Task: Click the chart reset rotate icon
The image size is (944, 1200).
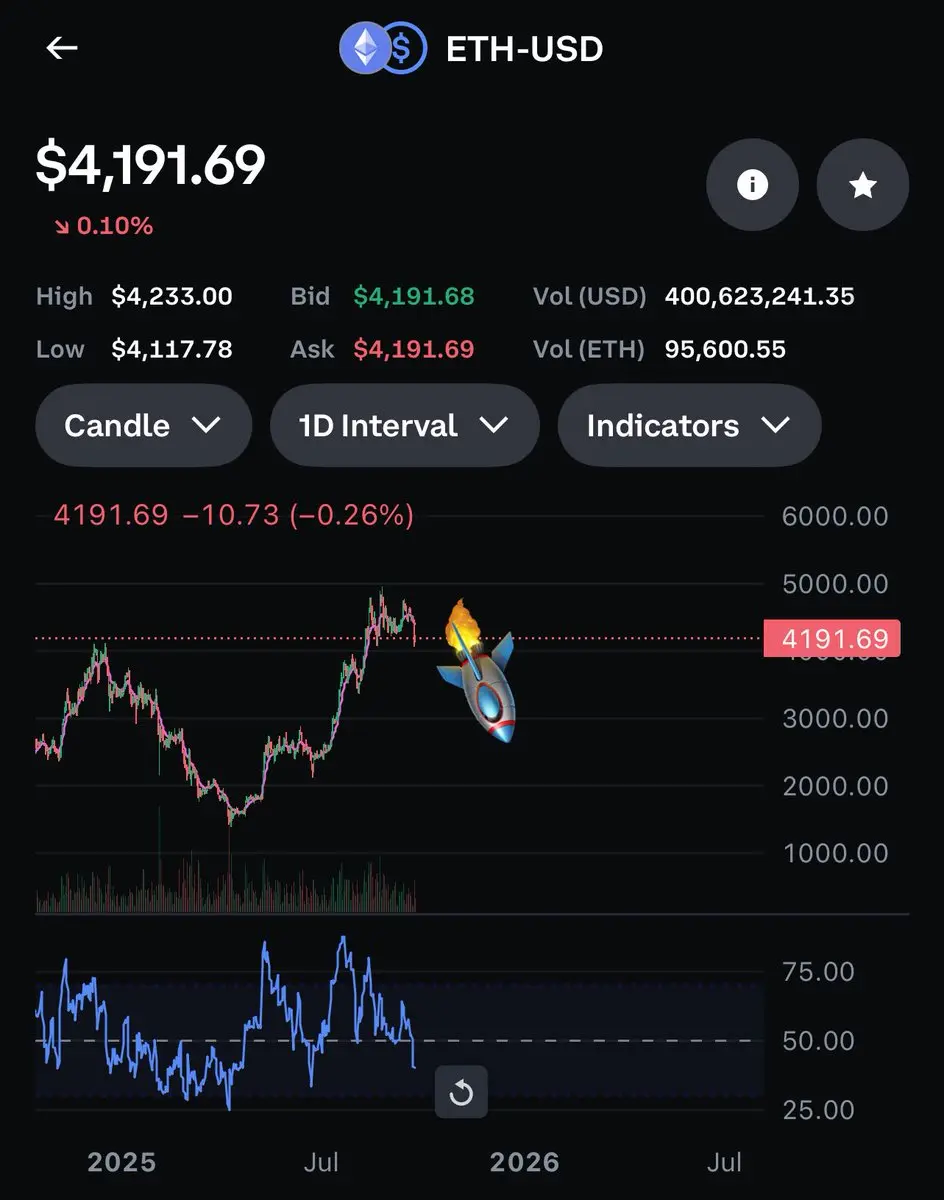Action: (x=461, y=1093)
